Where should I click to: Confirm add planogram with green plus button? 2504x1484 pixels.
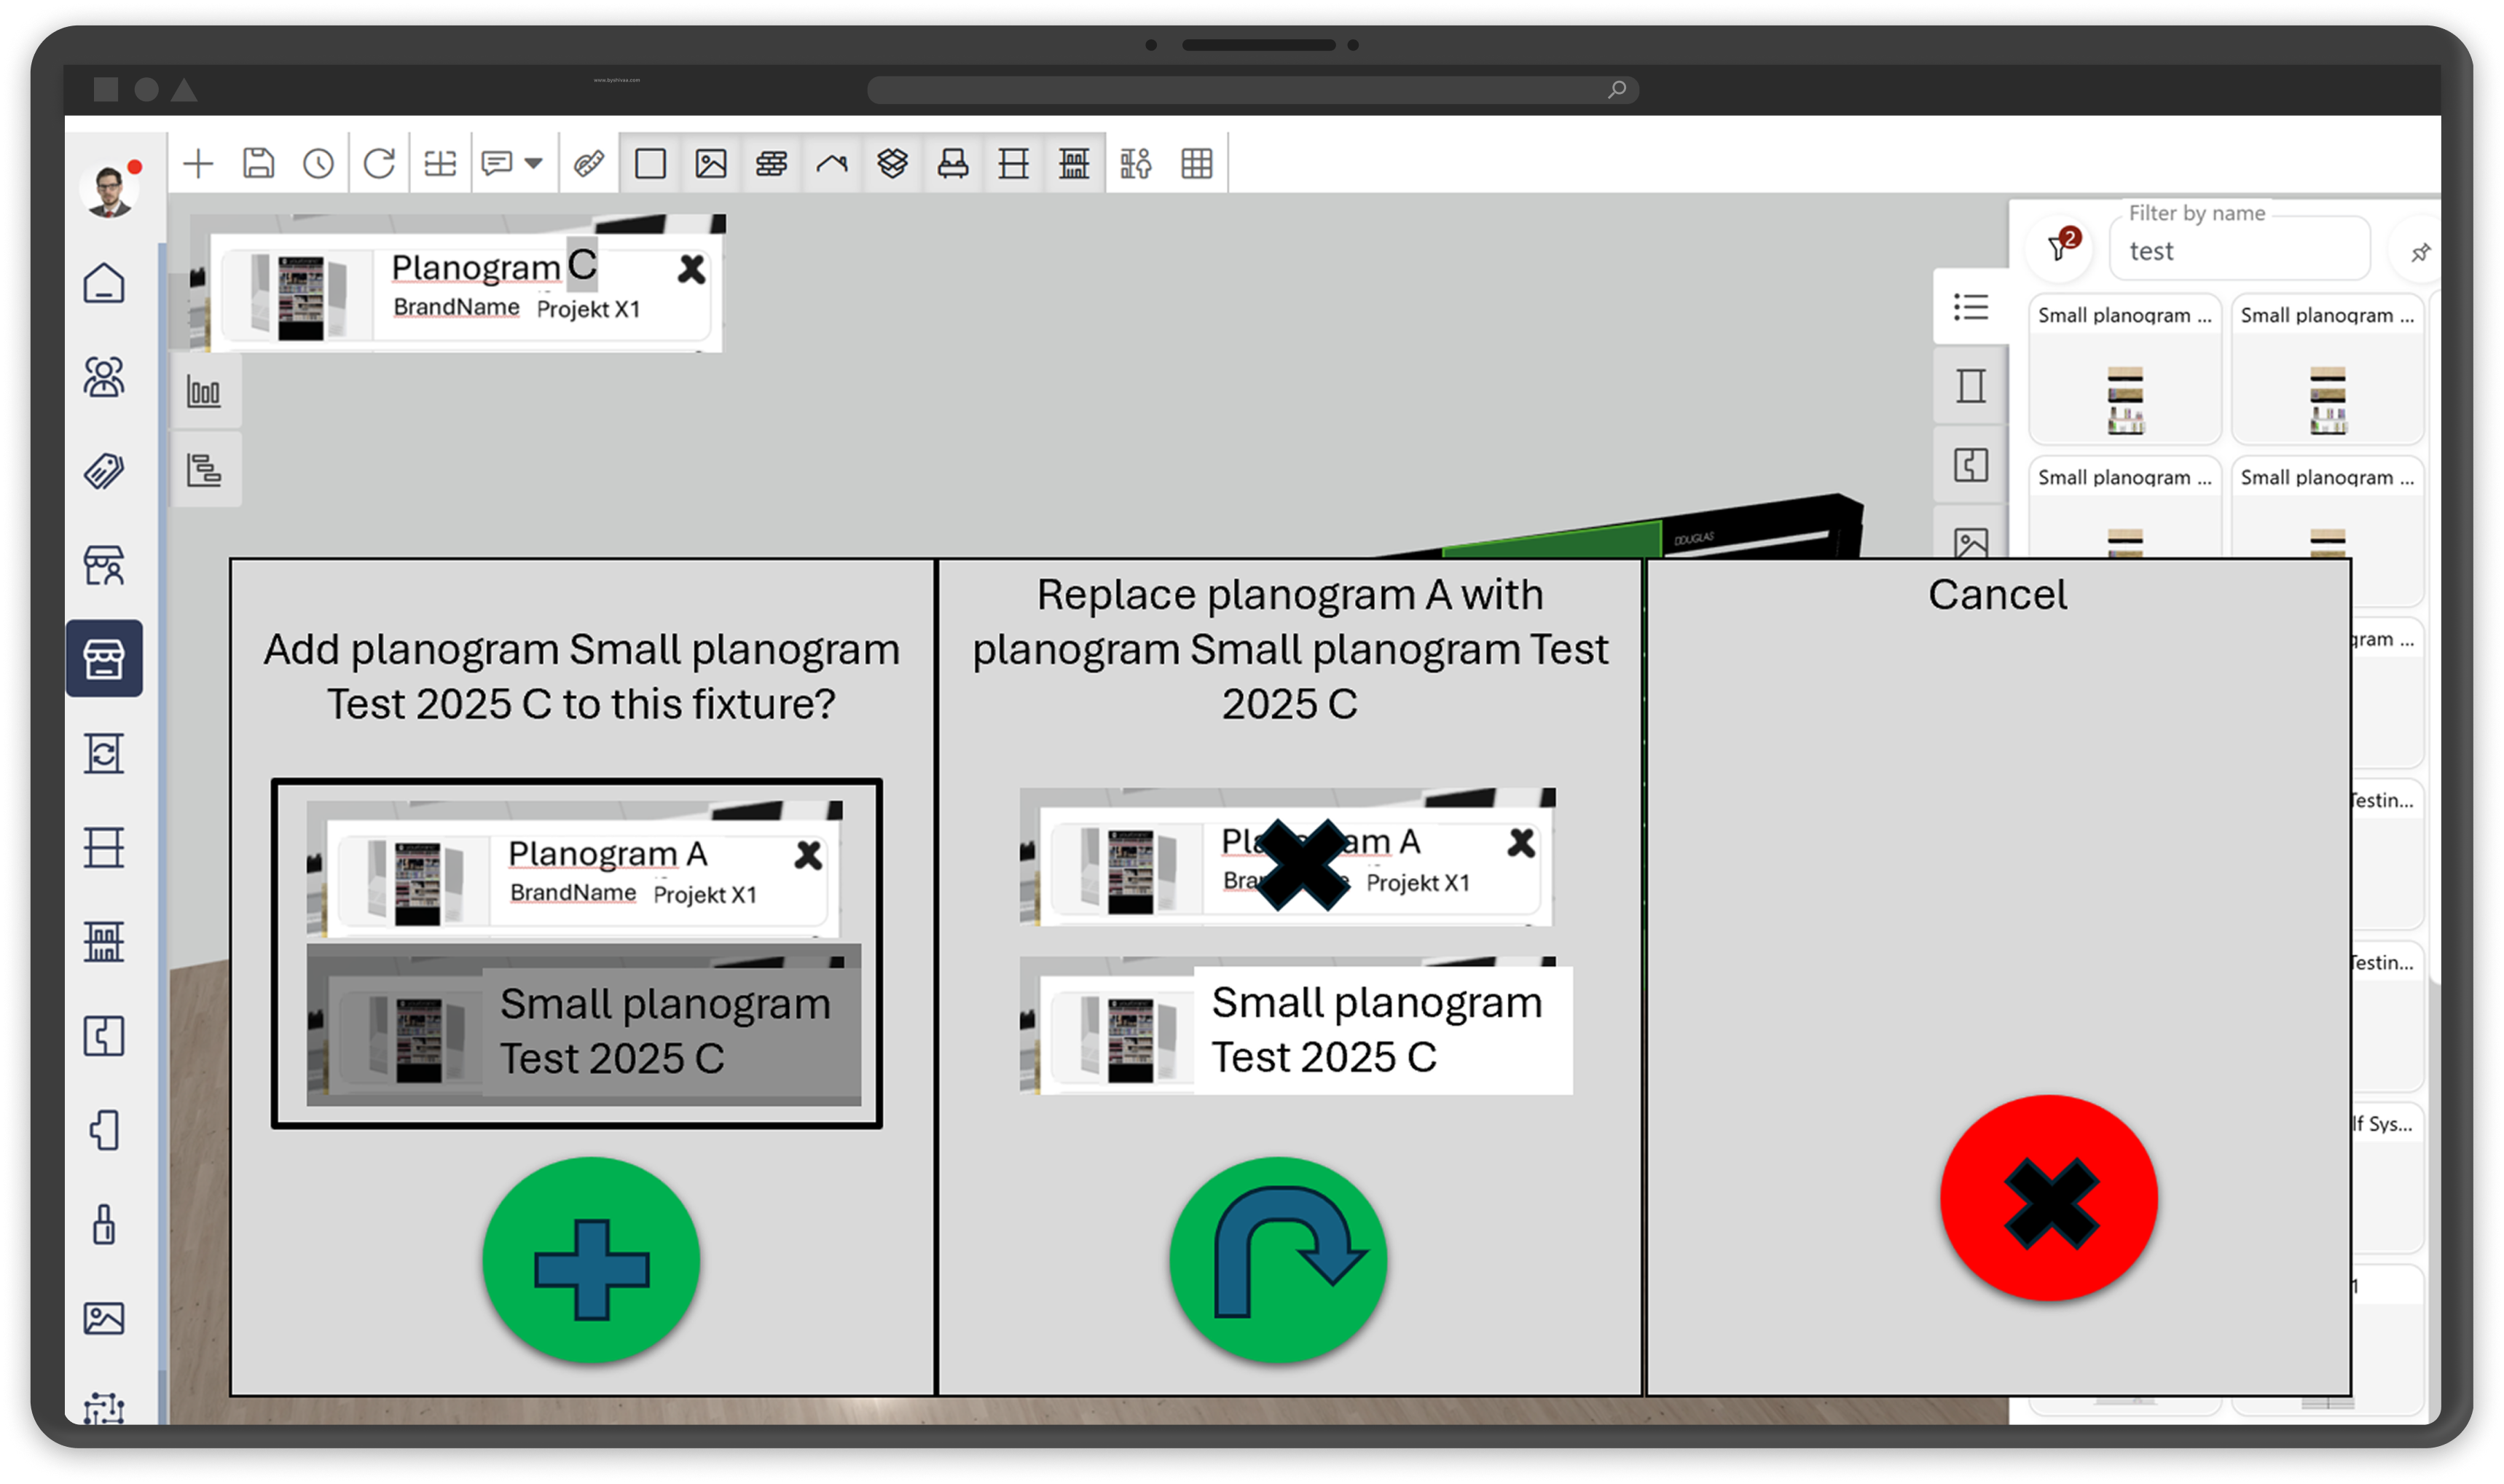pos(591,1259)
